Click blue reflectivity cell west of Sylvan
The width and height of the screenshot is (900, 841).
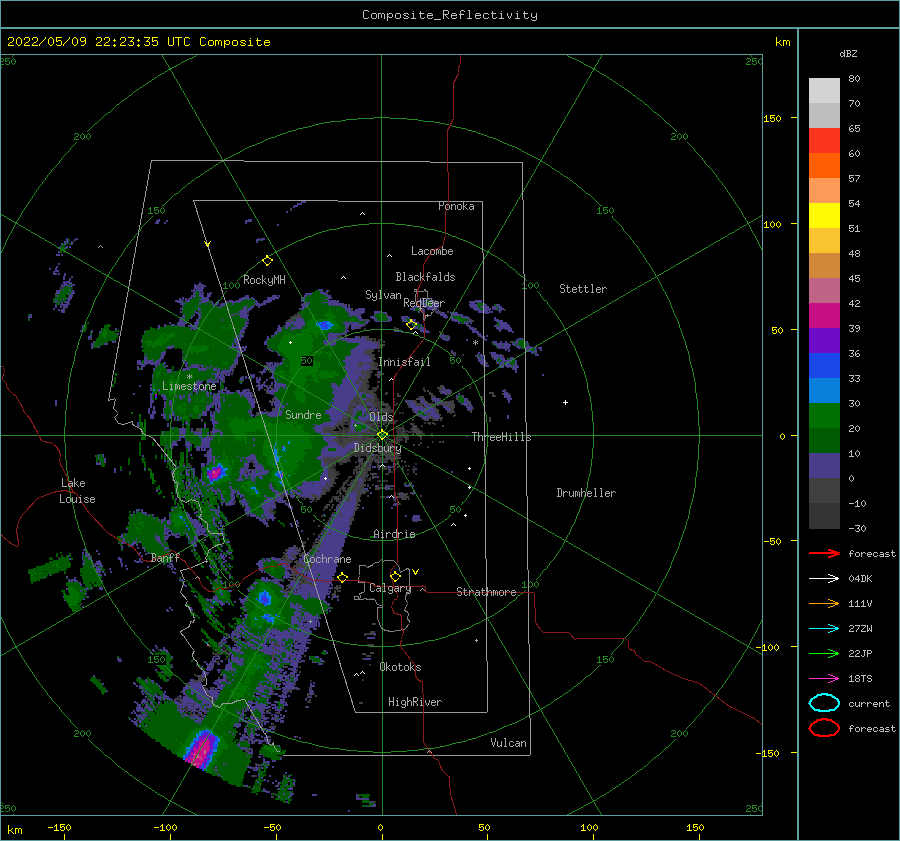(325, 325)
